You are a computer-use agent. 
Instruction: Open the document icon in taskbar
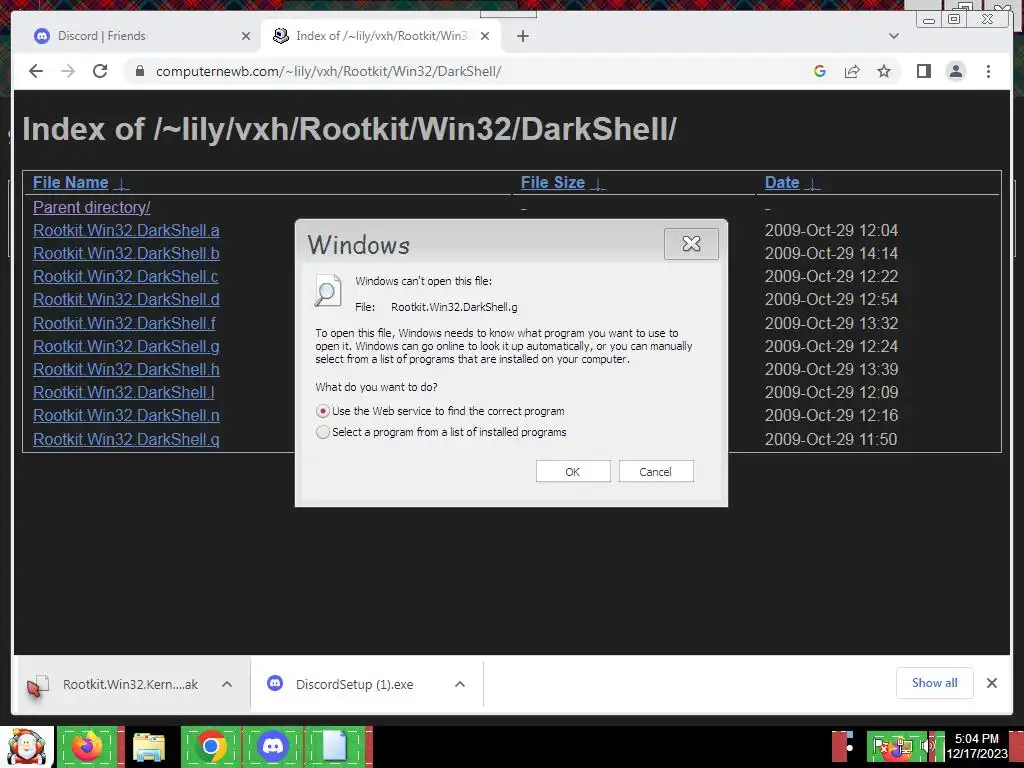coord(334,746)
